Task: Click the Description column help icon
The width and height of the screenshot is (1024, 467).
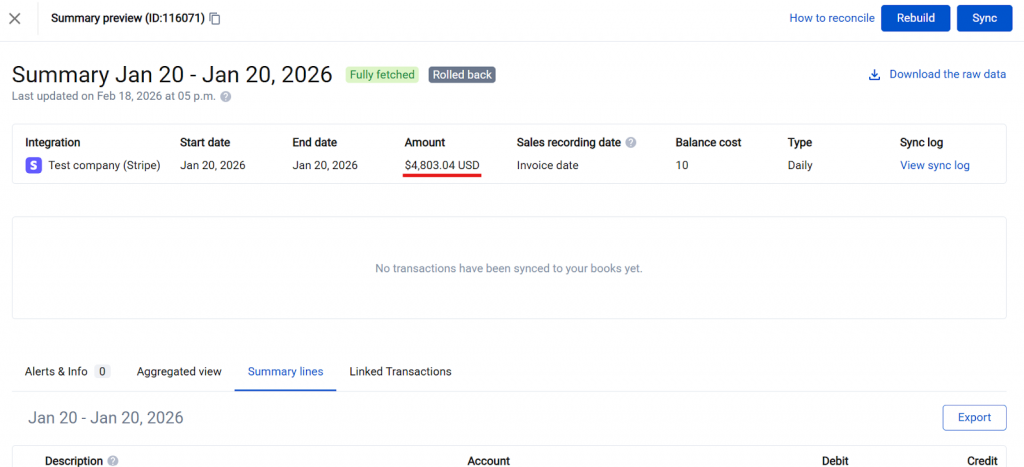Action: point(113,461)
